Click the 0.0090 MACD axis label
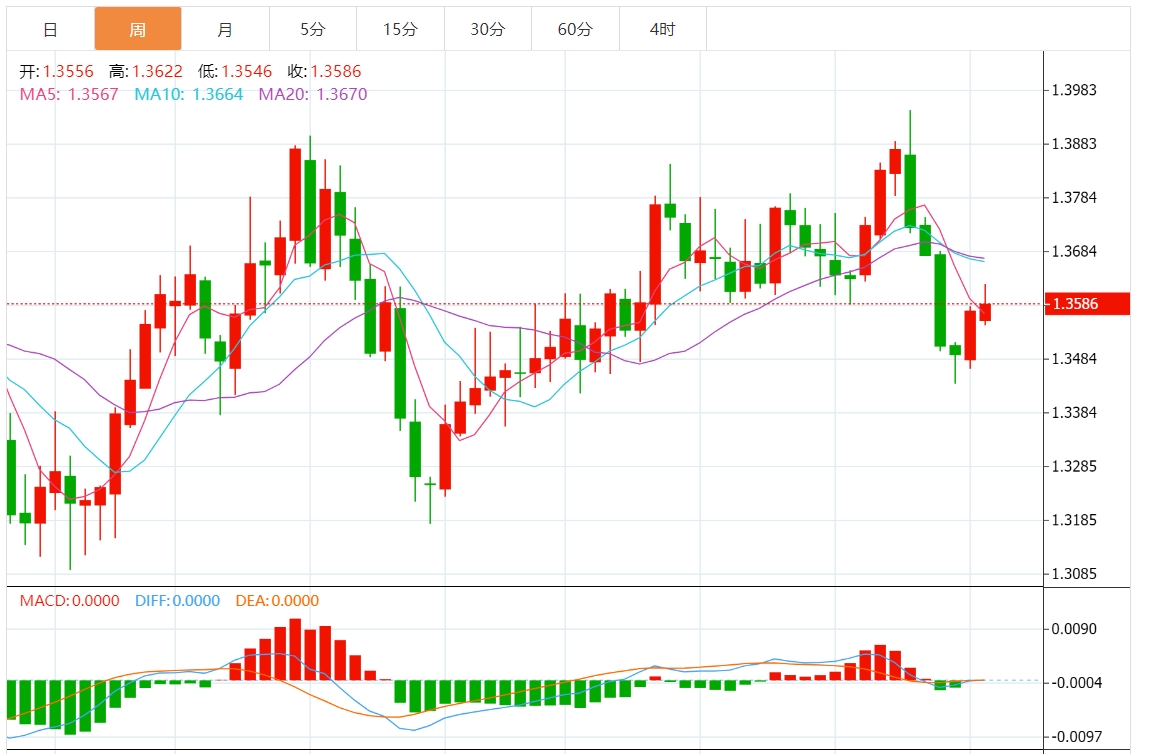1150x754 pixels. point(1074,629)
